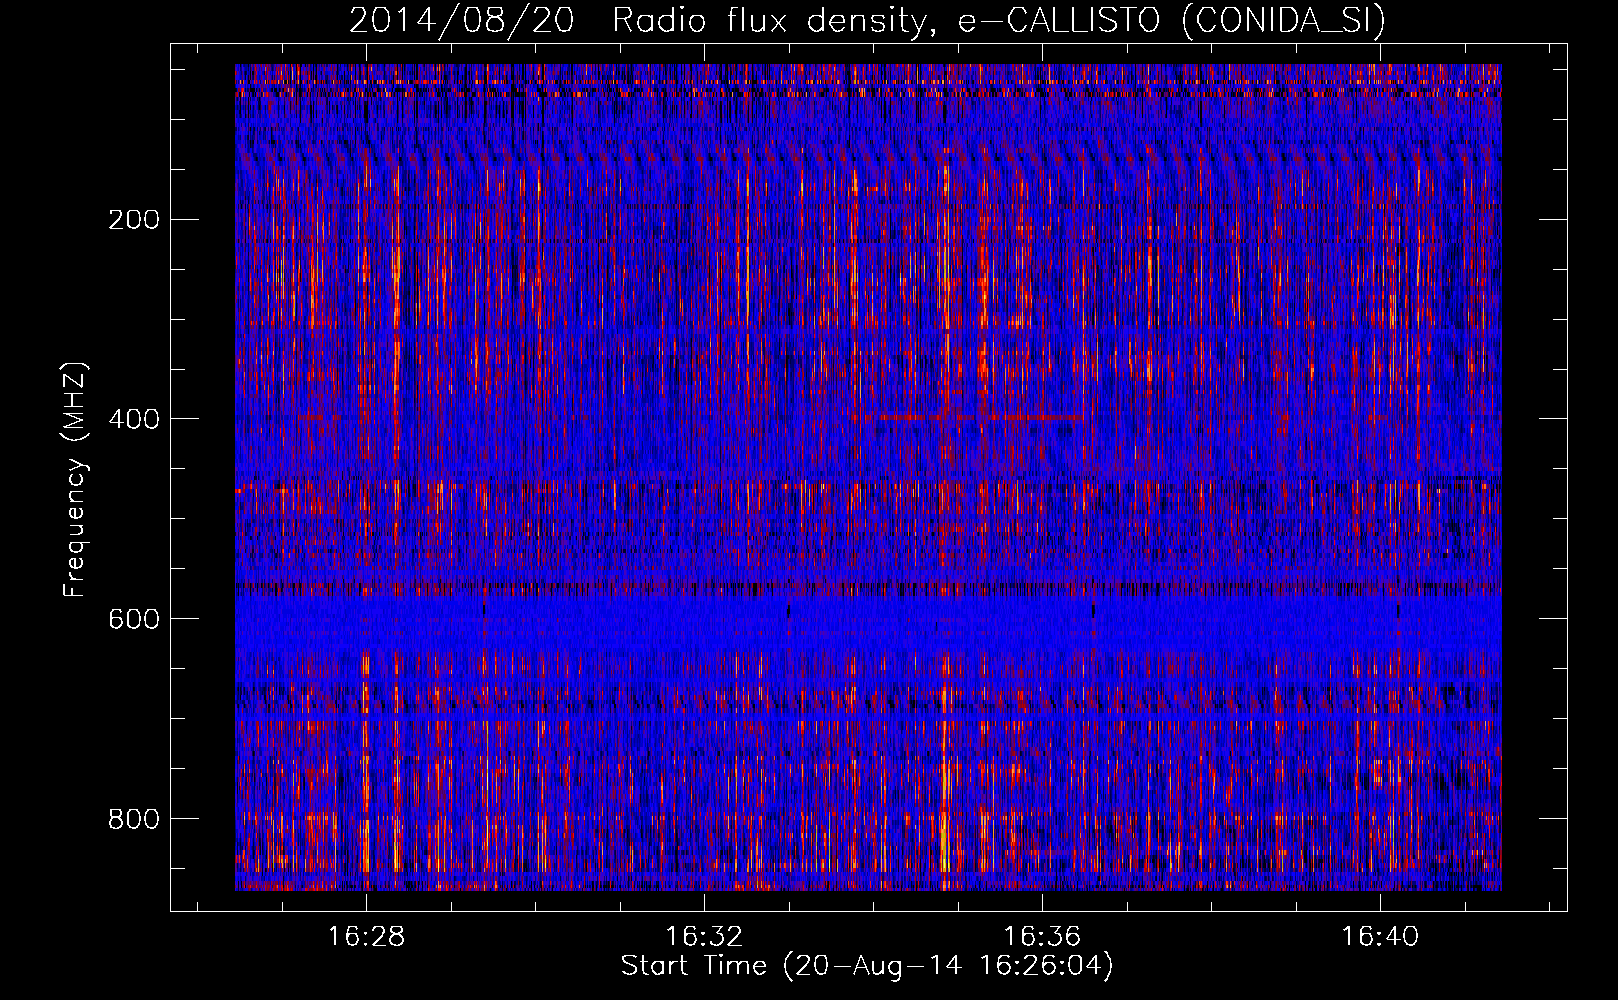
Task: Click the 16:36 time tick label
Action: click(1042, 937)
